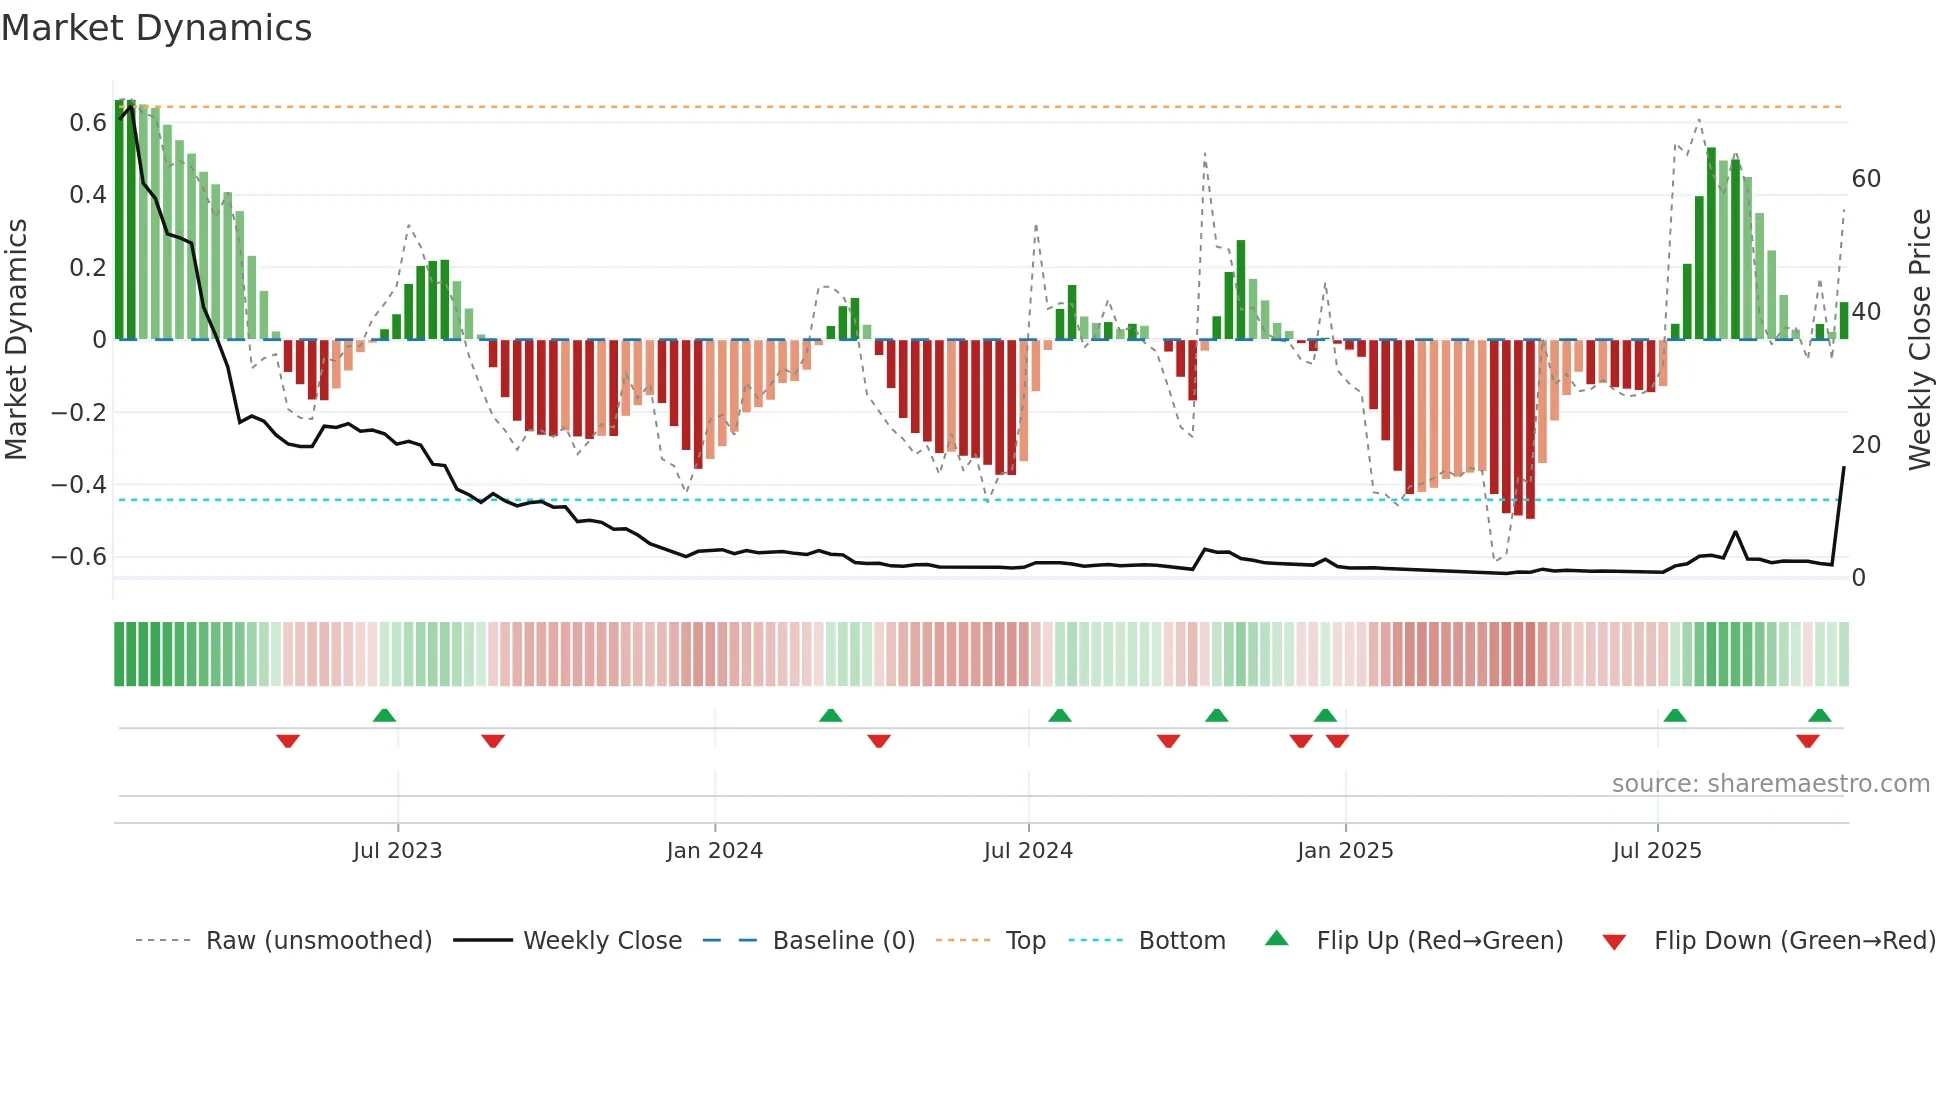Screen dimensions: 1960x1102
Task: Click the Weekly Close Price axis title
Action: (x=1919, y=339)
